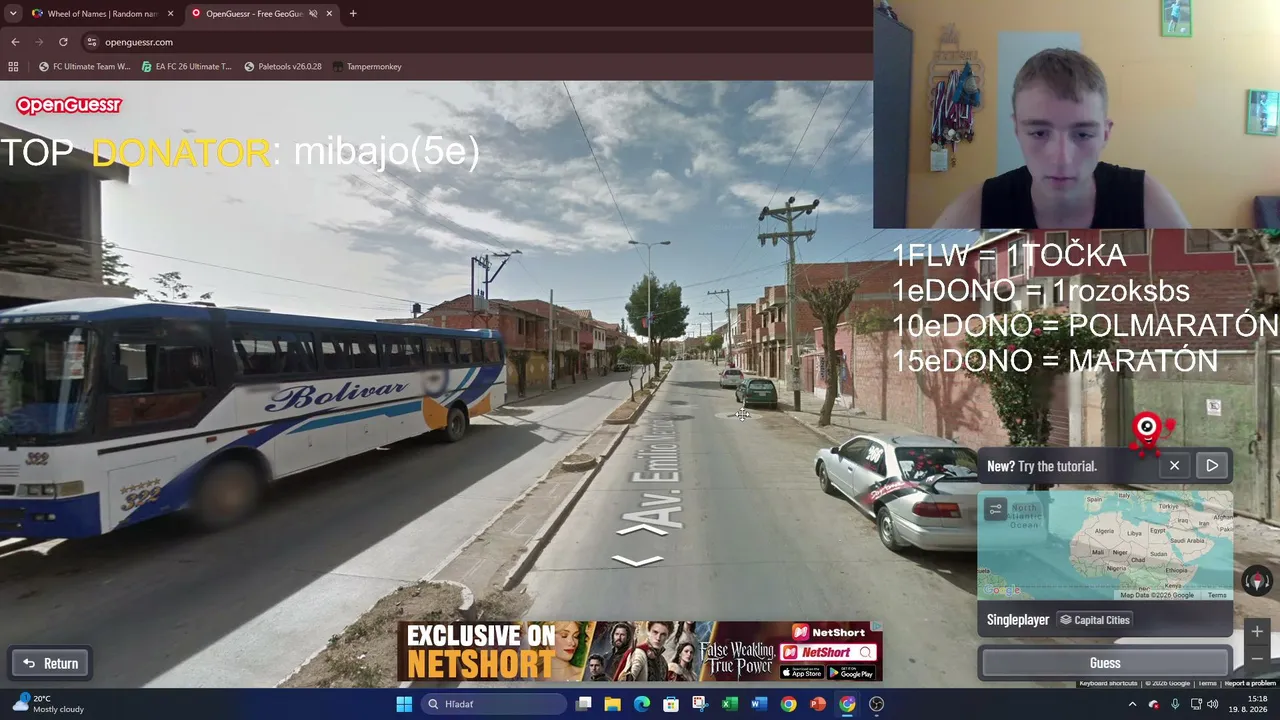Reload the OpenGuessr page
The width and height of the screenshot is (1280, 720).
click(x=63, y=42)
